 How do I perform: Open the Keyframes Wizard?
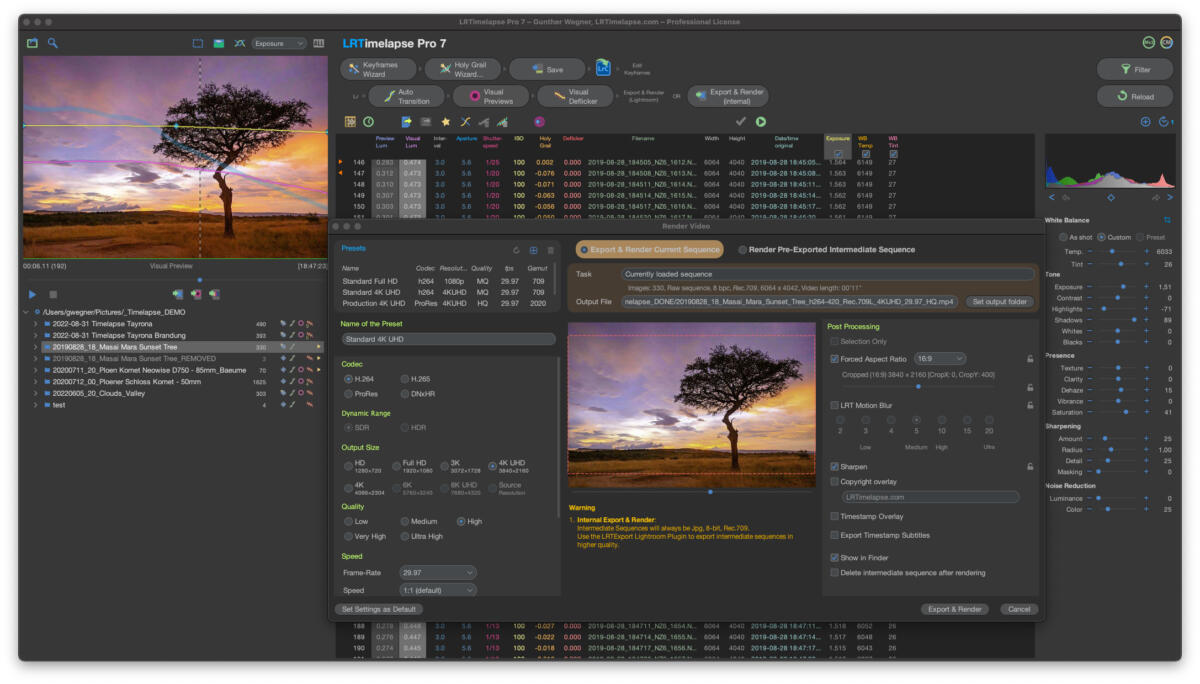coord(379,69)
